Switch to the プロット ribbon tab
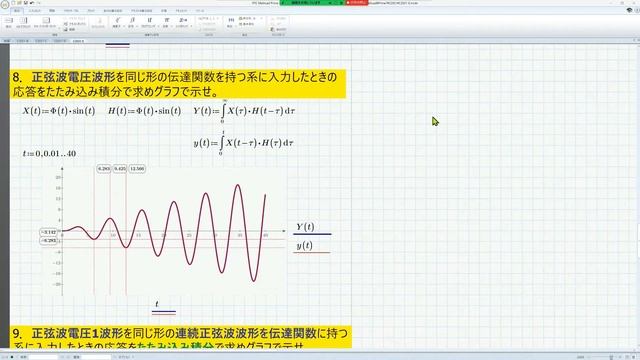 (91, 11)
